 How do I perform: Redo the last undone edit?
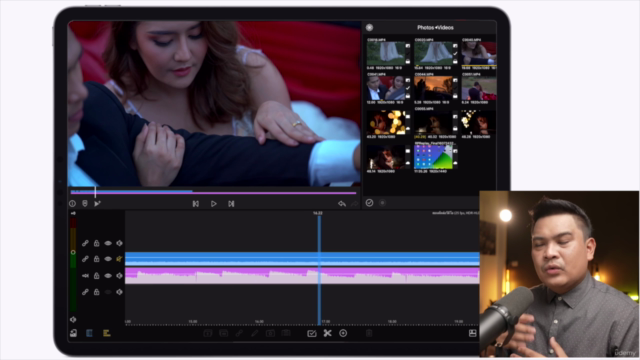pyautogui.click(x=355, y=204)
